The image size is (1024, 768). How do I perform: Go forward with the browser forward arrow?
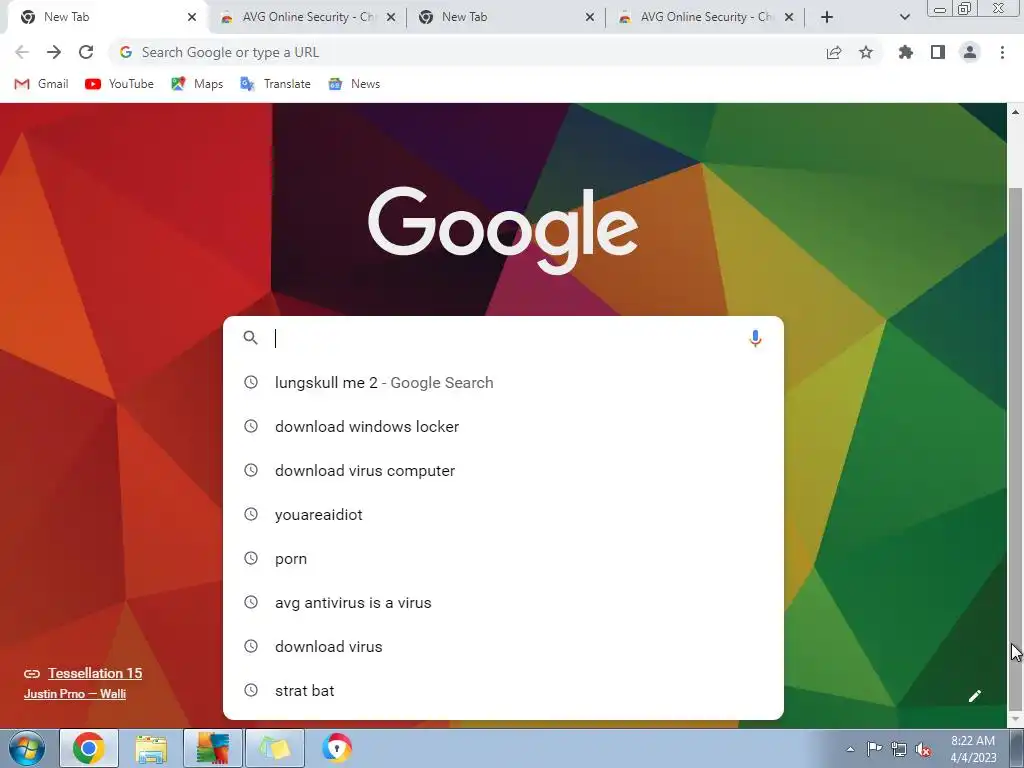tap(54, 52)
